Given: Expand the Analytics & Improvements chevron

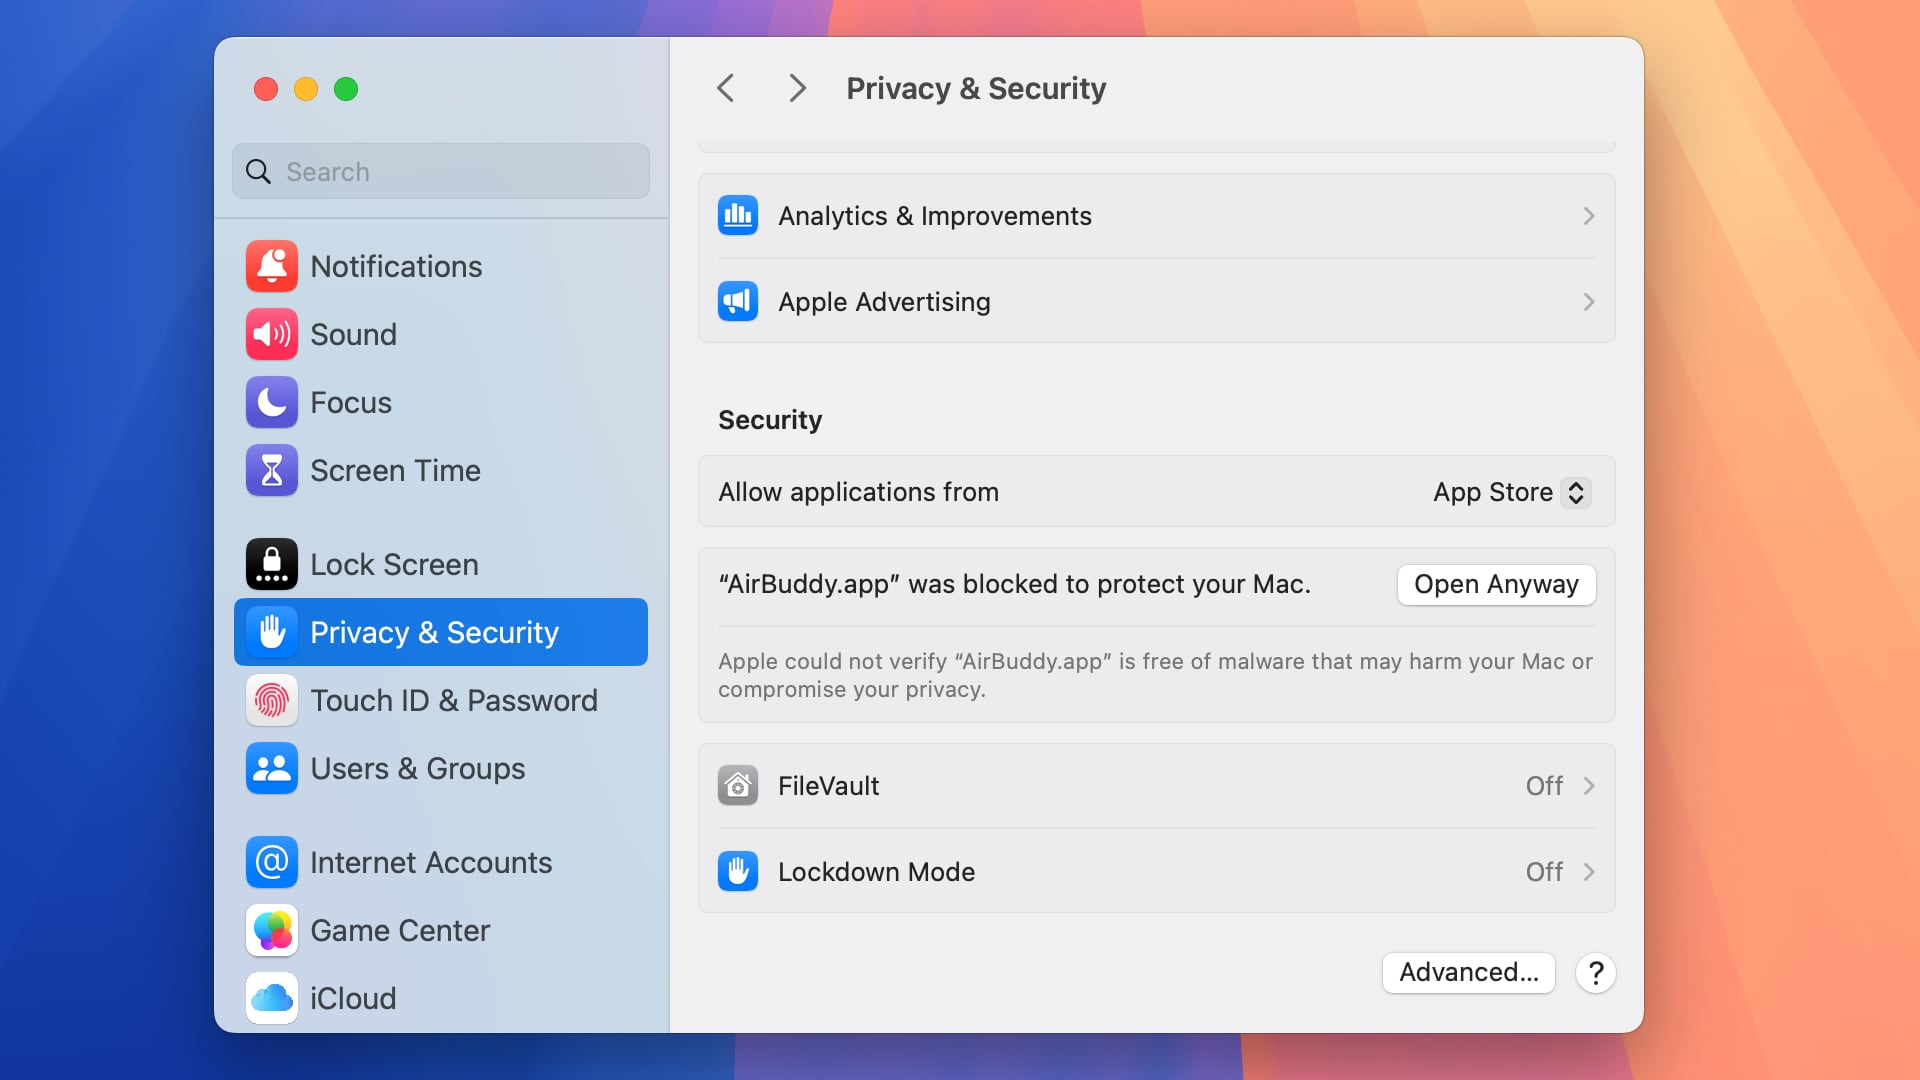Looking at the screenshot, I should (1588, 216).
